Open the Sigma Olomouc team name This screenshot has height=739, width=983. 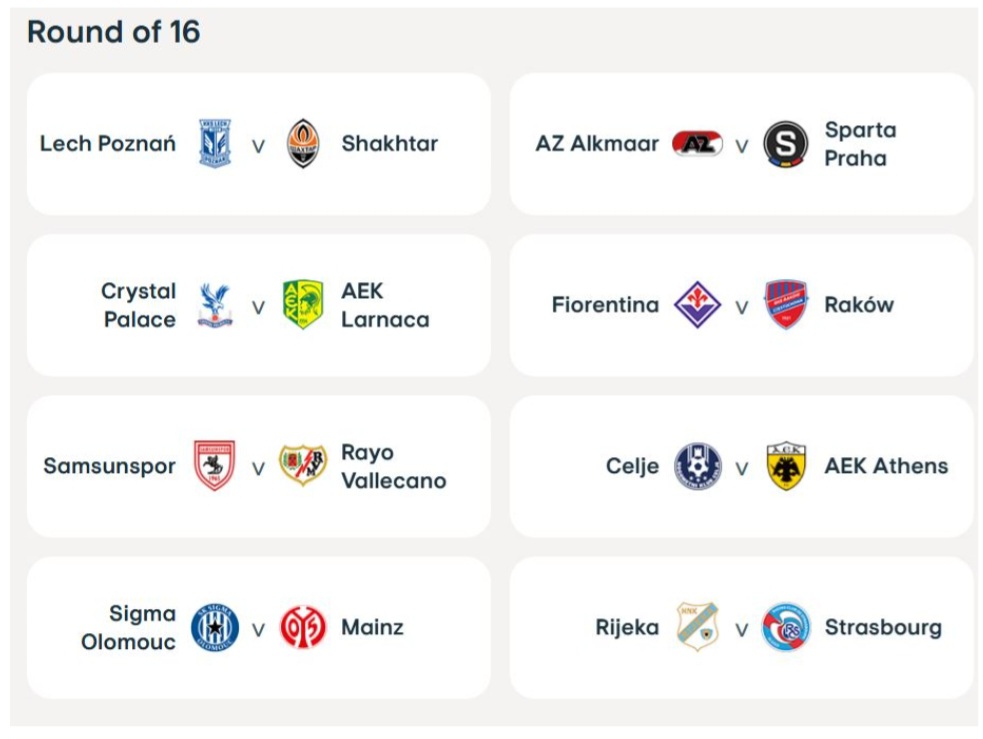coord(129,628)
